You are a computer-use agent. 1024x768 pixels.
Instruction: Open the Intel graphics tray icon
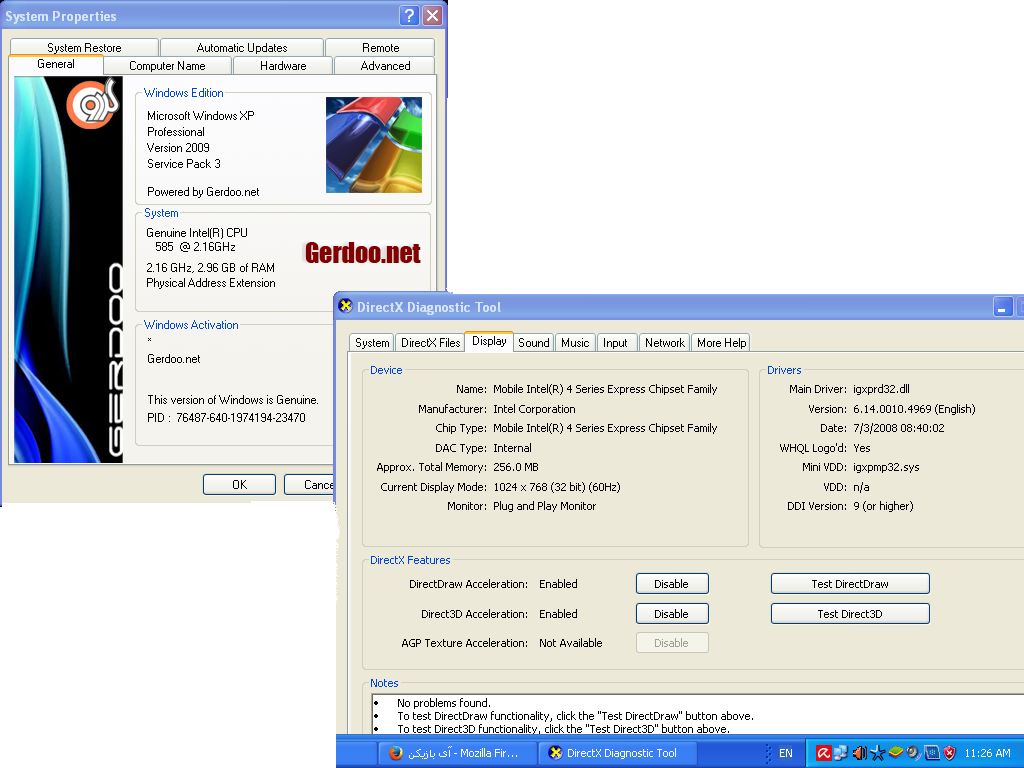click(x=932, y=753)
